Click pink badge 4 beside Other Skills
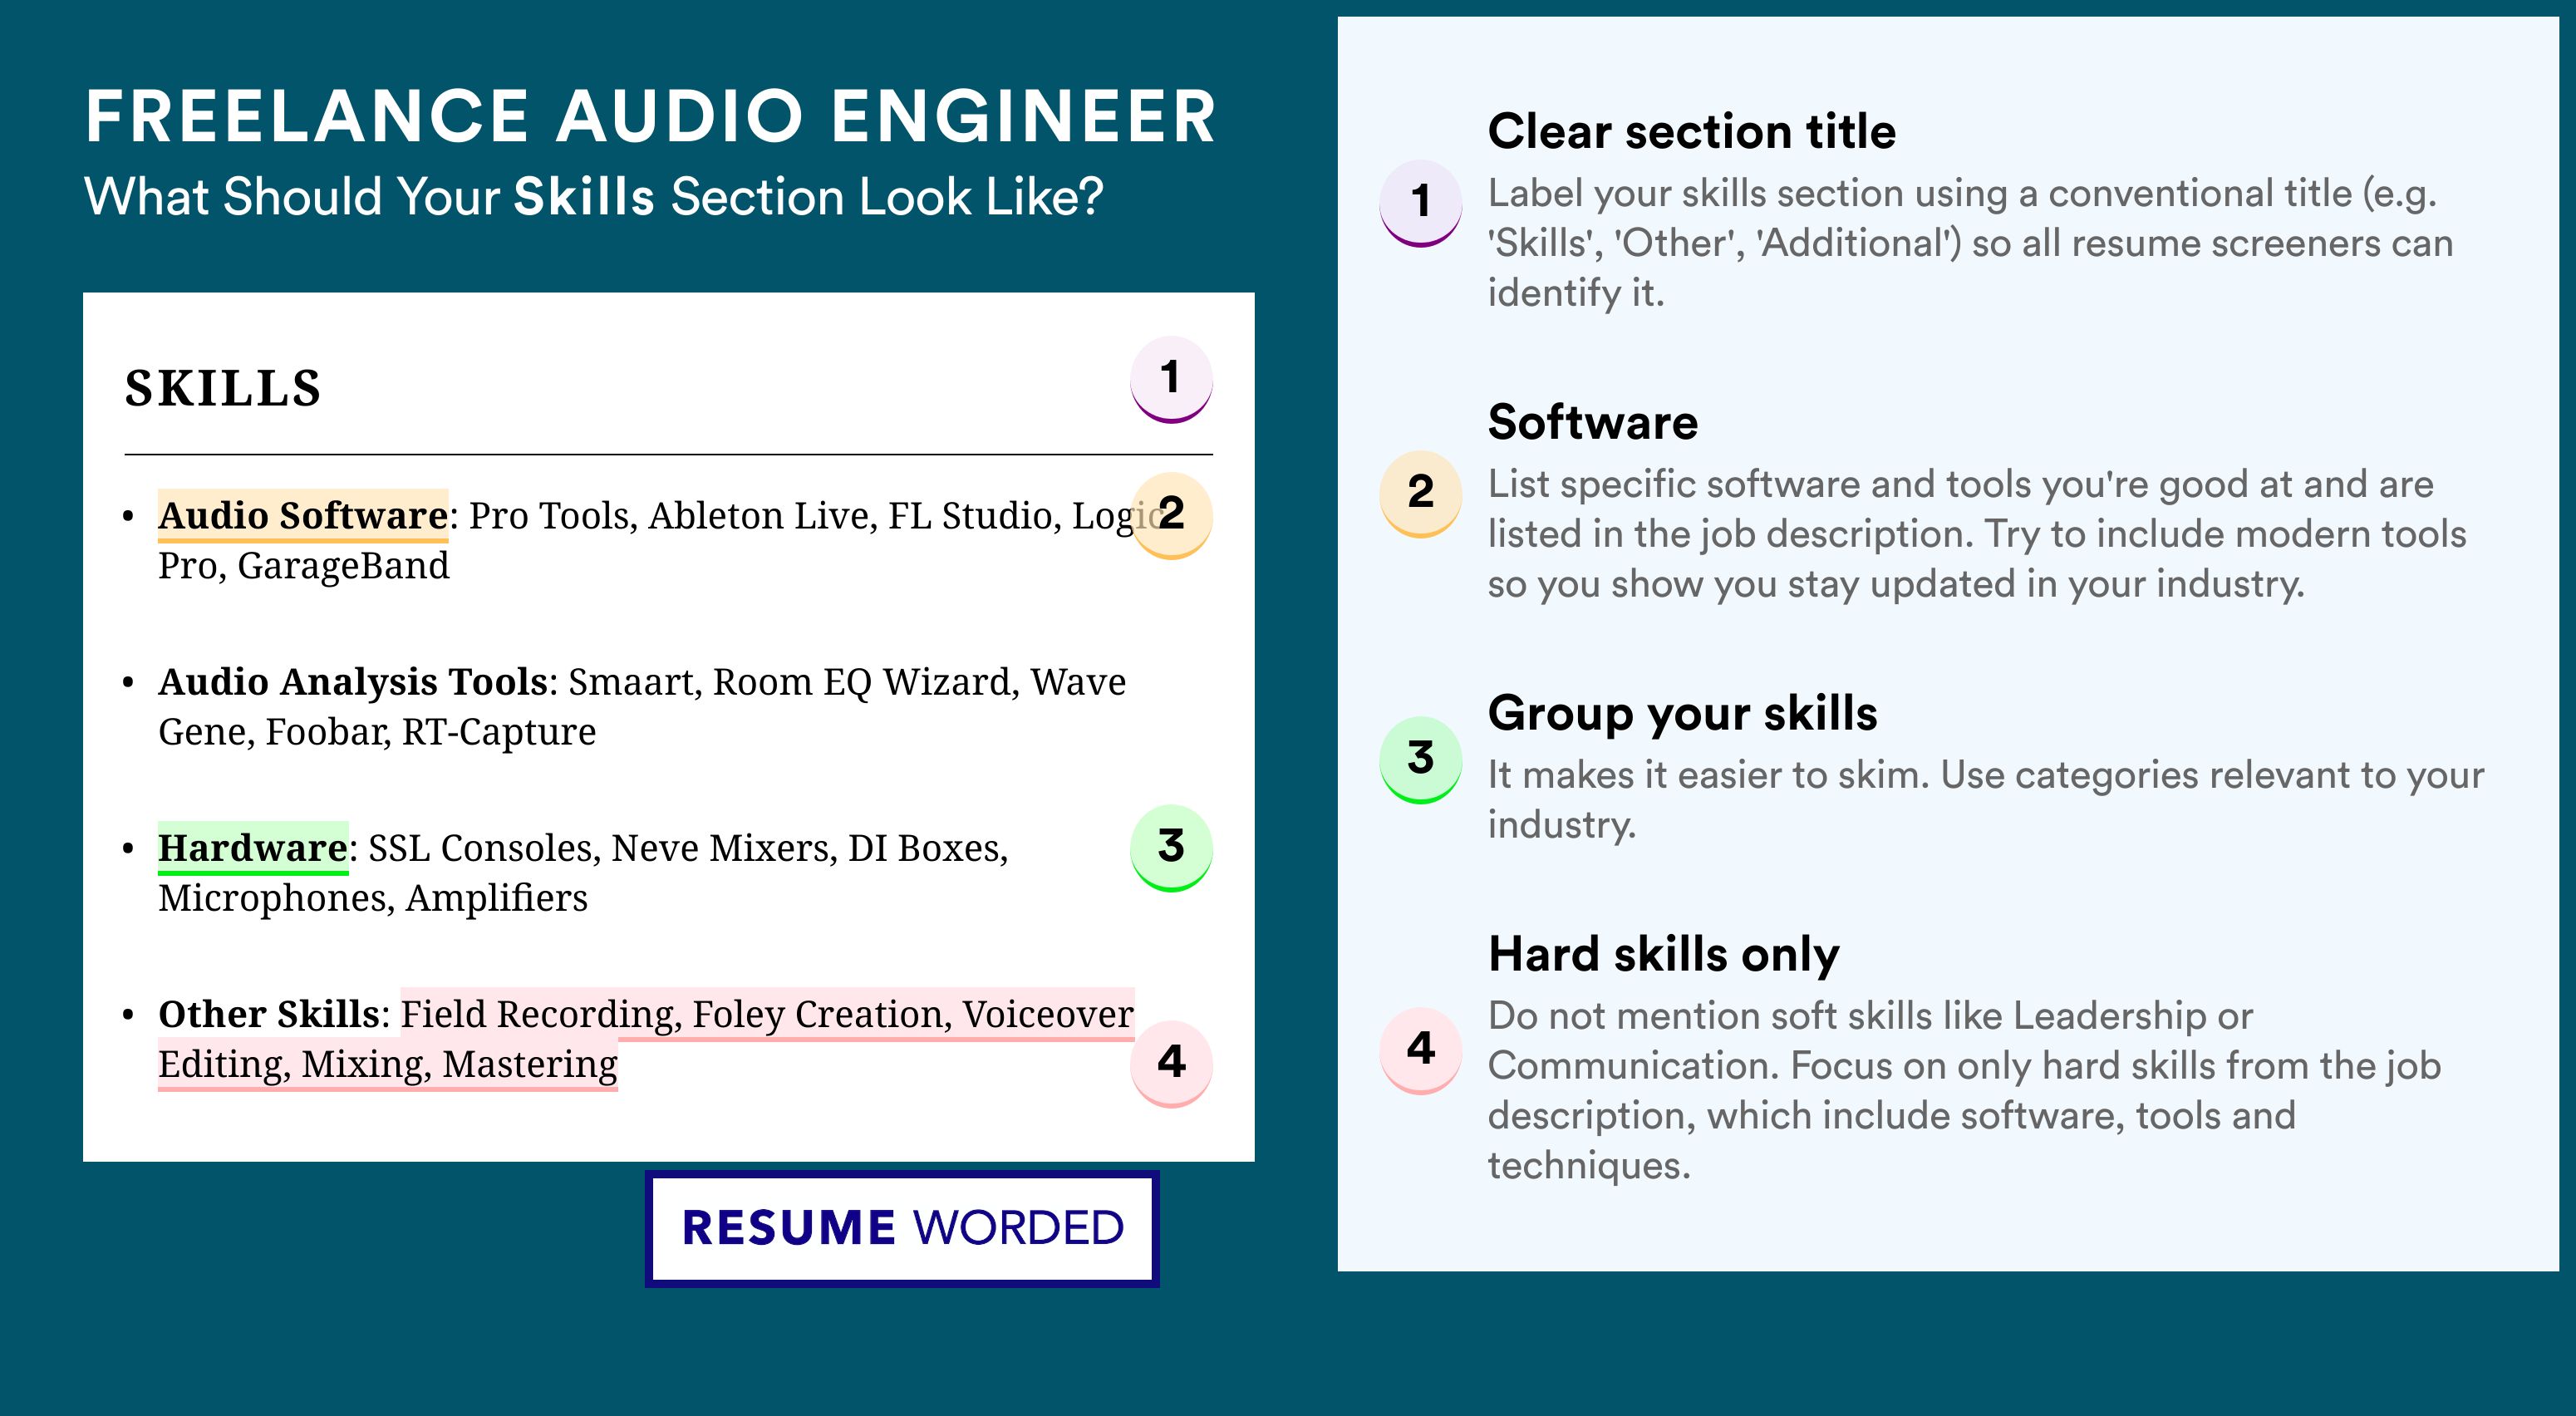Viewport: 2576px width, 1416px height. pos(1171,1062)
